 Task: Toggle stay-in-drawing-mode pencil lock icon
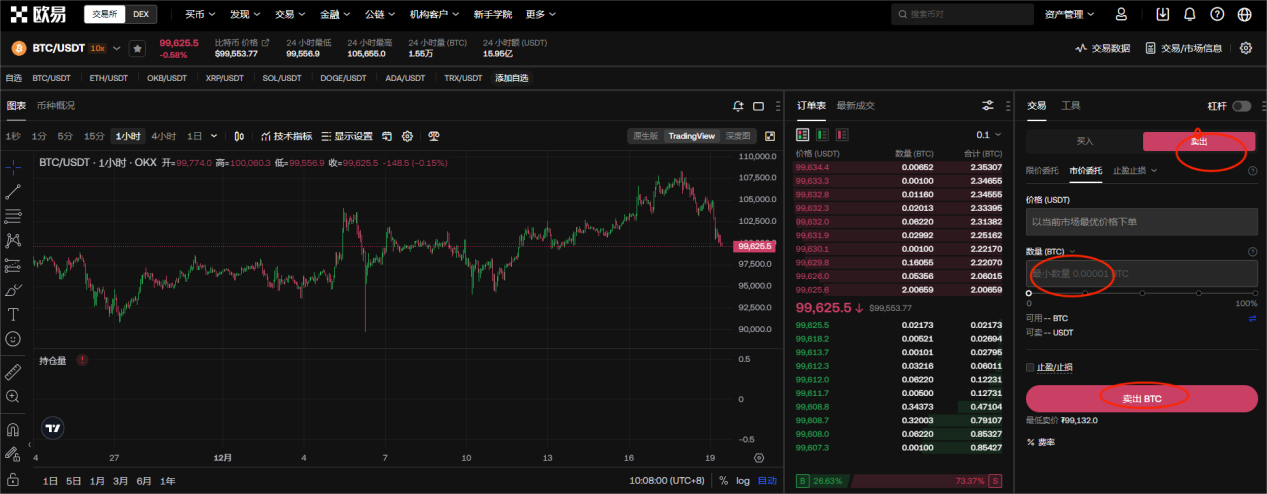(x=13, y=453)
